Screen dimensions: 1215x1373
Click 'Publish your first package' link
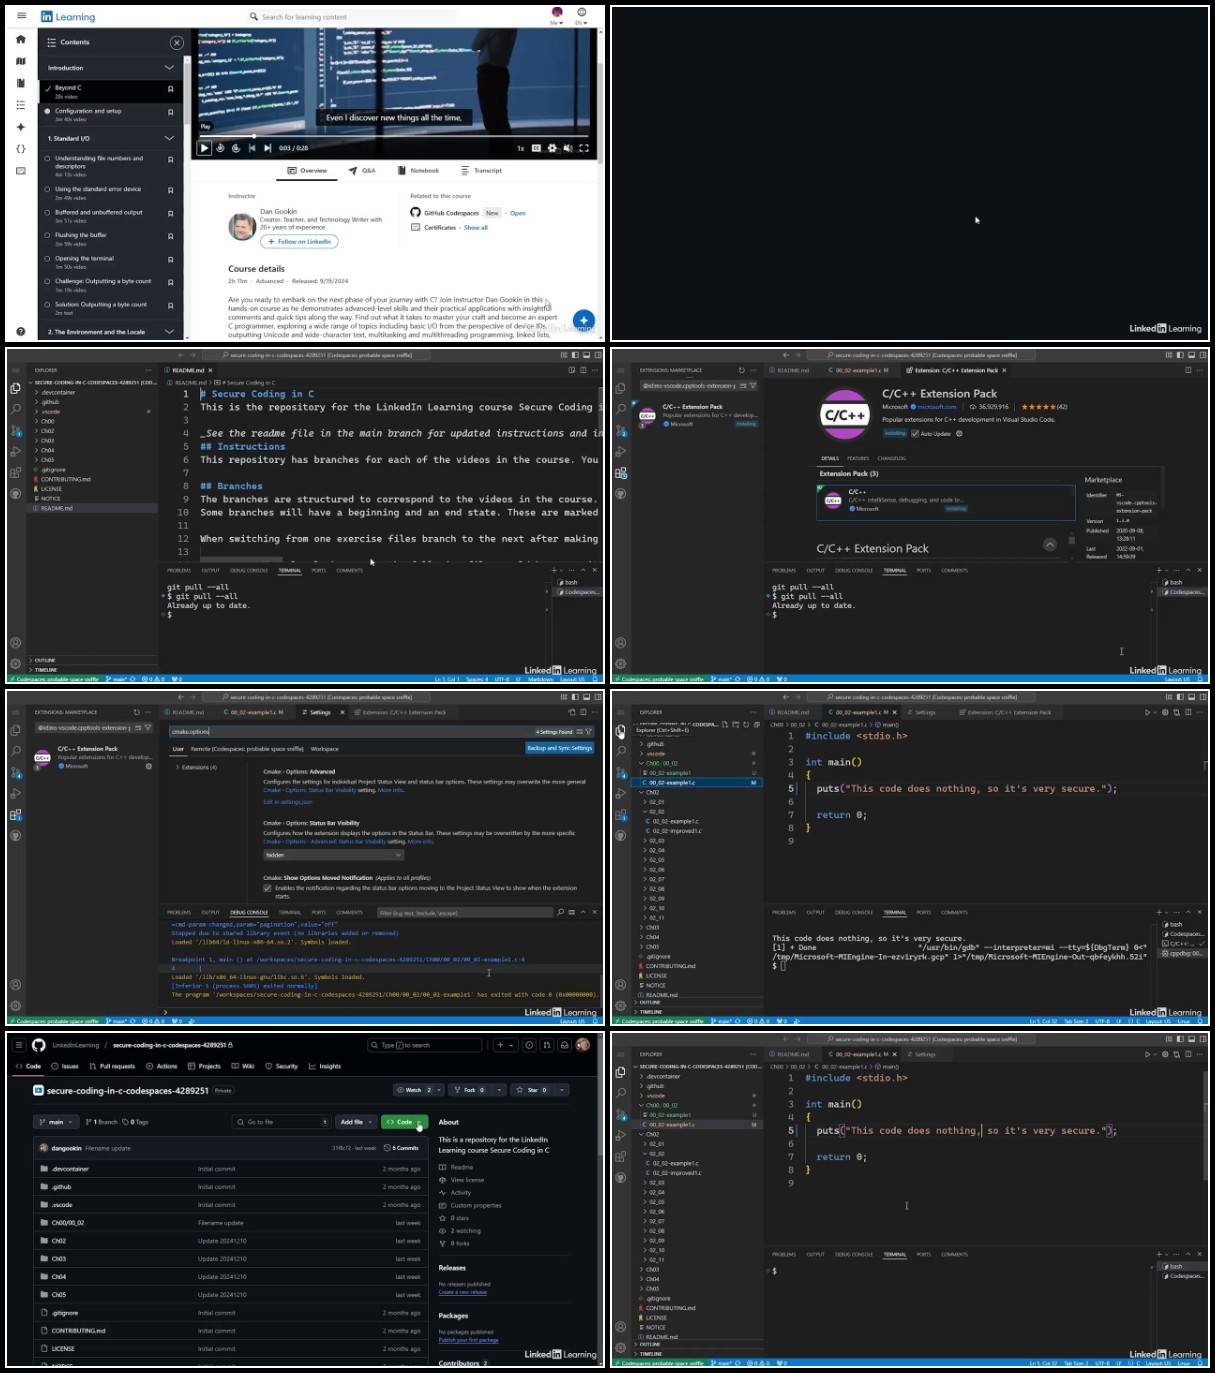468,1340
